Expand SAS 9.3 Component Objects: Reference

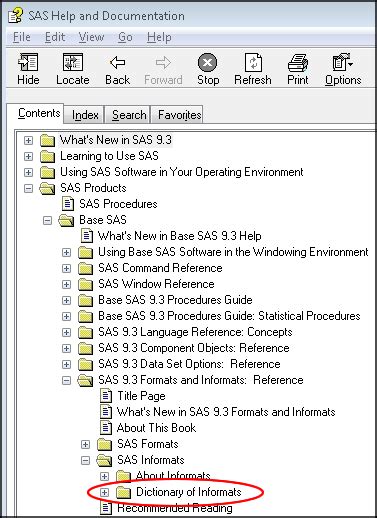click(66, 348)
